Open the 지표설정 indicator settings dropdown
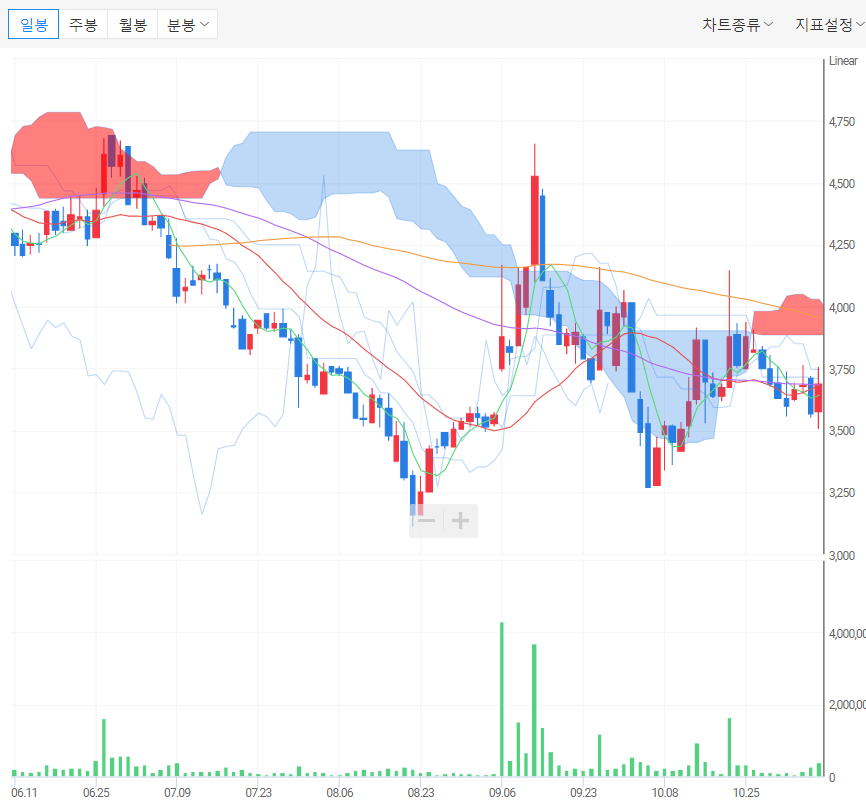 click(x=830, y=25)
